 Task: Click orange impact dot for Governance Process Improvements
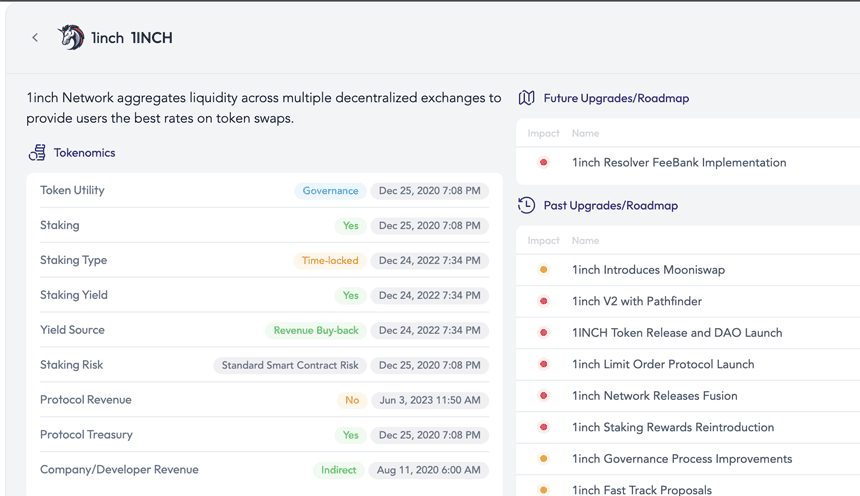coord(544,459)
